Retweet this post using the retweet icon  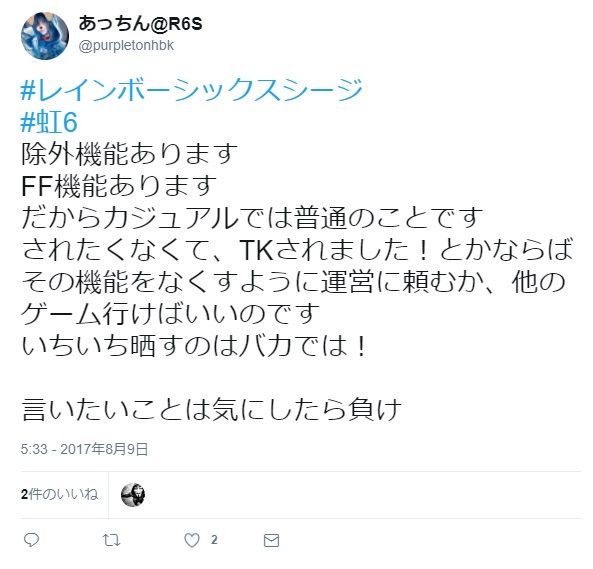tap(112, 540)
